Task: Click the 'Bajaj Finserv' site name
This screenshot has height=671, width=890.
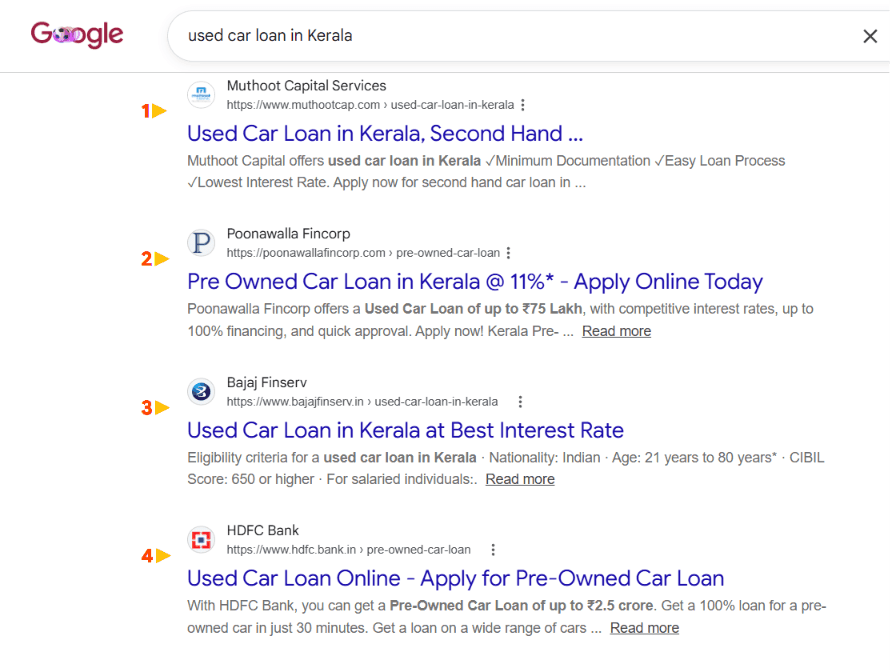Action: coord(267,383)
